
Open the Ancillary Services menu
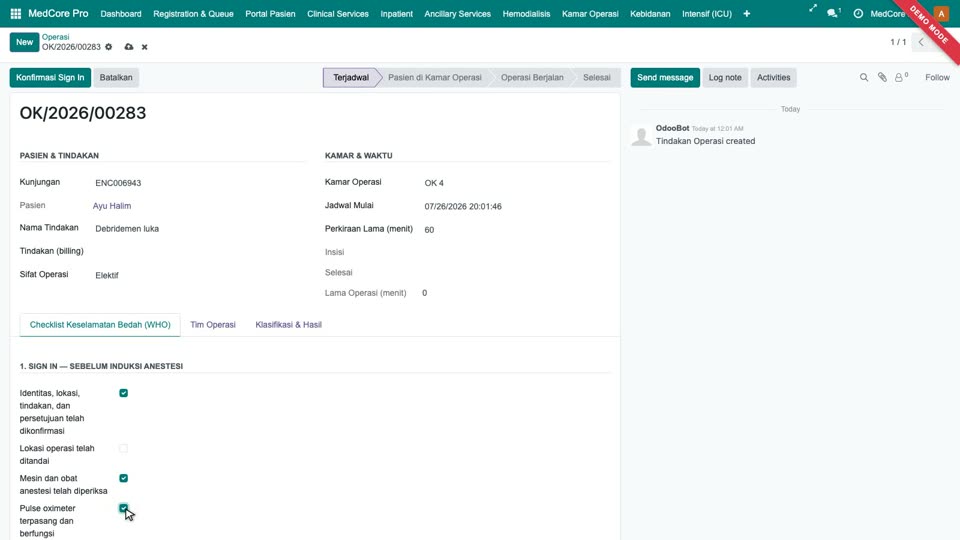(x=457, y=13)
